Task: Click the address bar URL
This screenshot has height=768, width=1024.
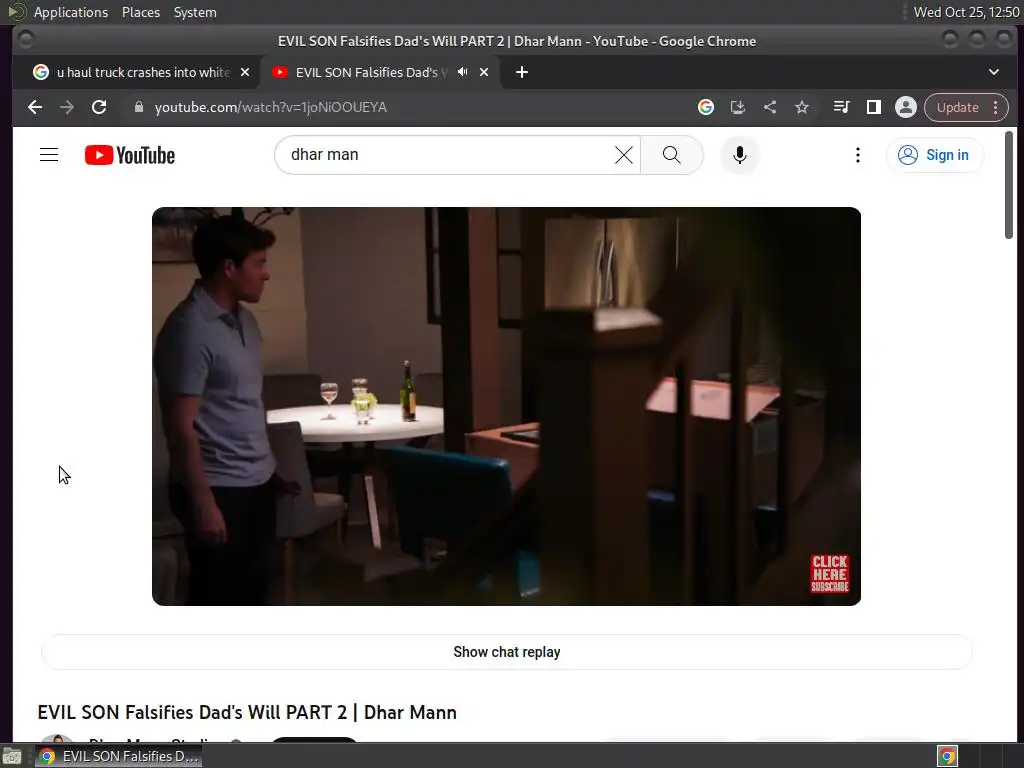Action: click(270, 107)
